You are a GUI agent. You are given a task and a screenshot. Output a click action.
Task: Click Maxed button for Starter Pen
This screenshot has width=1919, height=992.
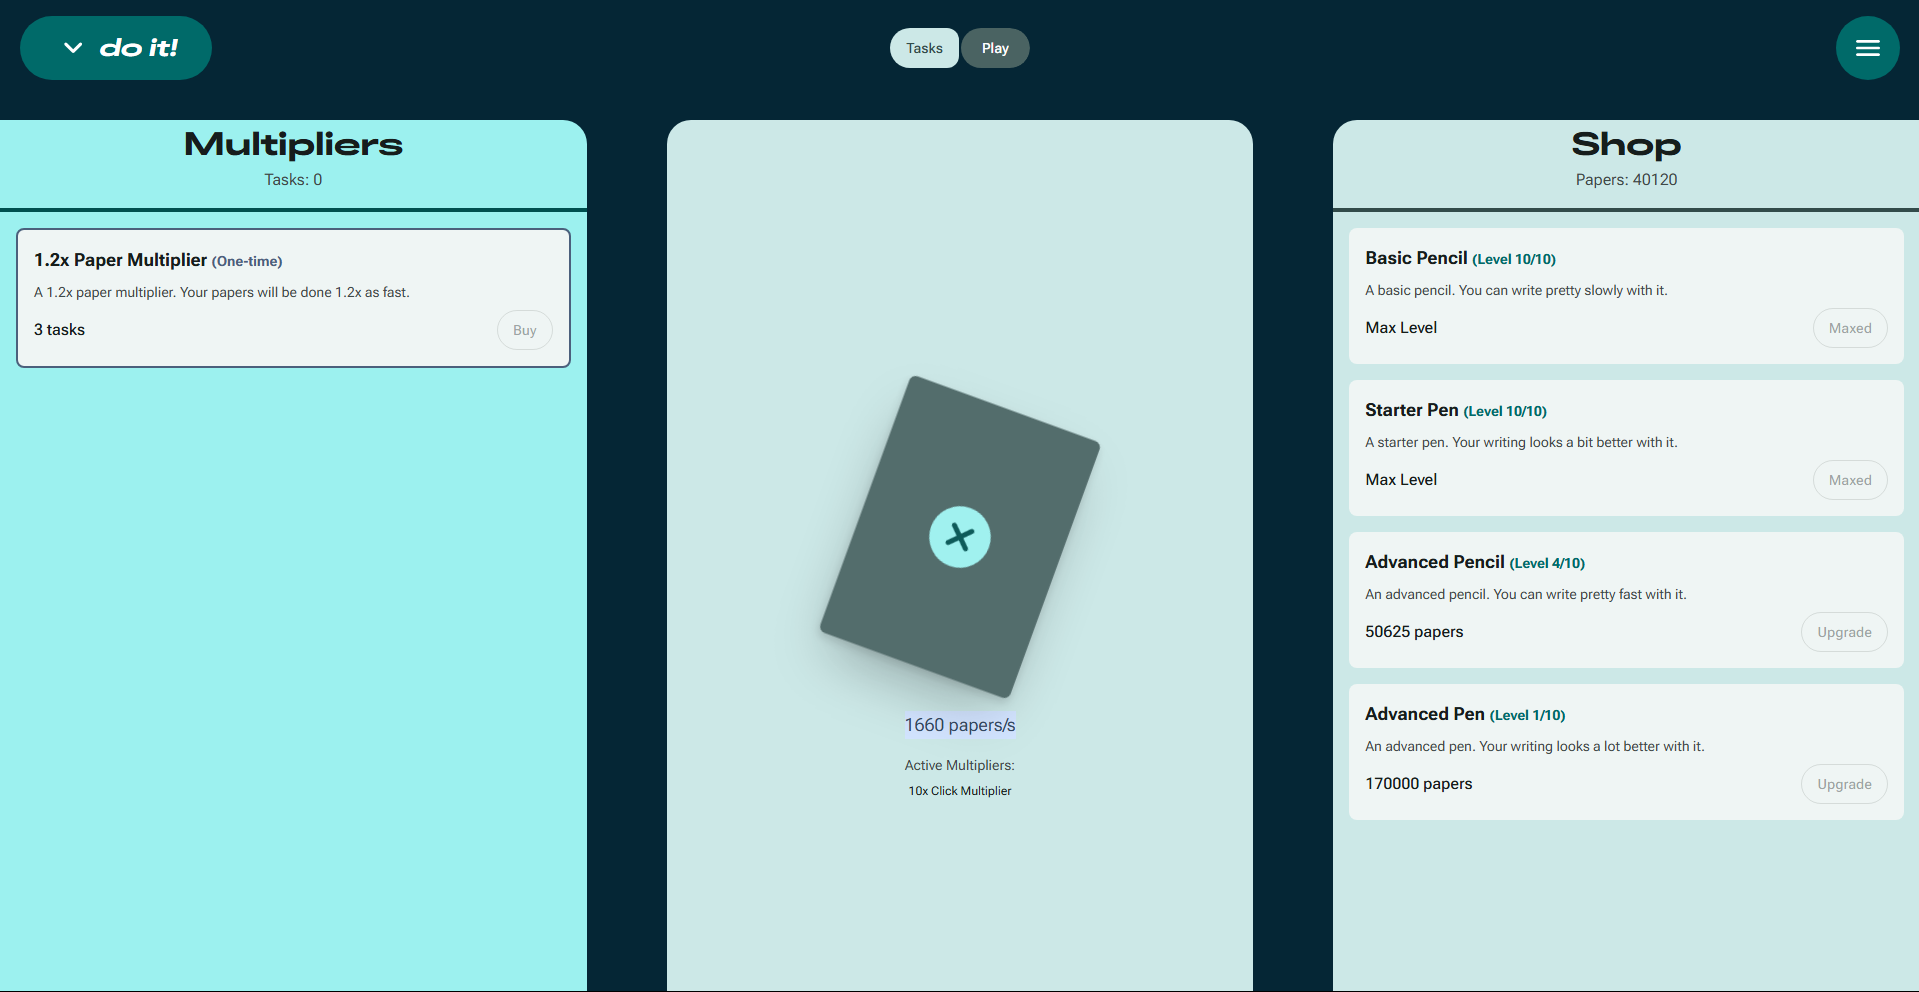click(1849, 480)
